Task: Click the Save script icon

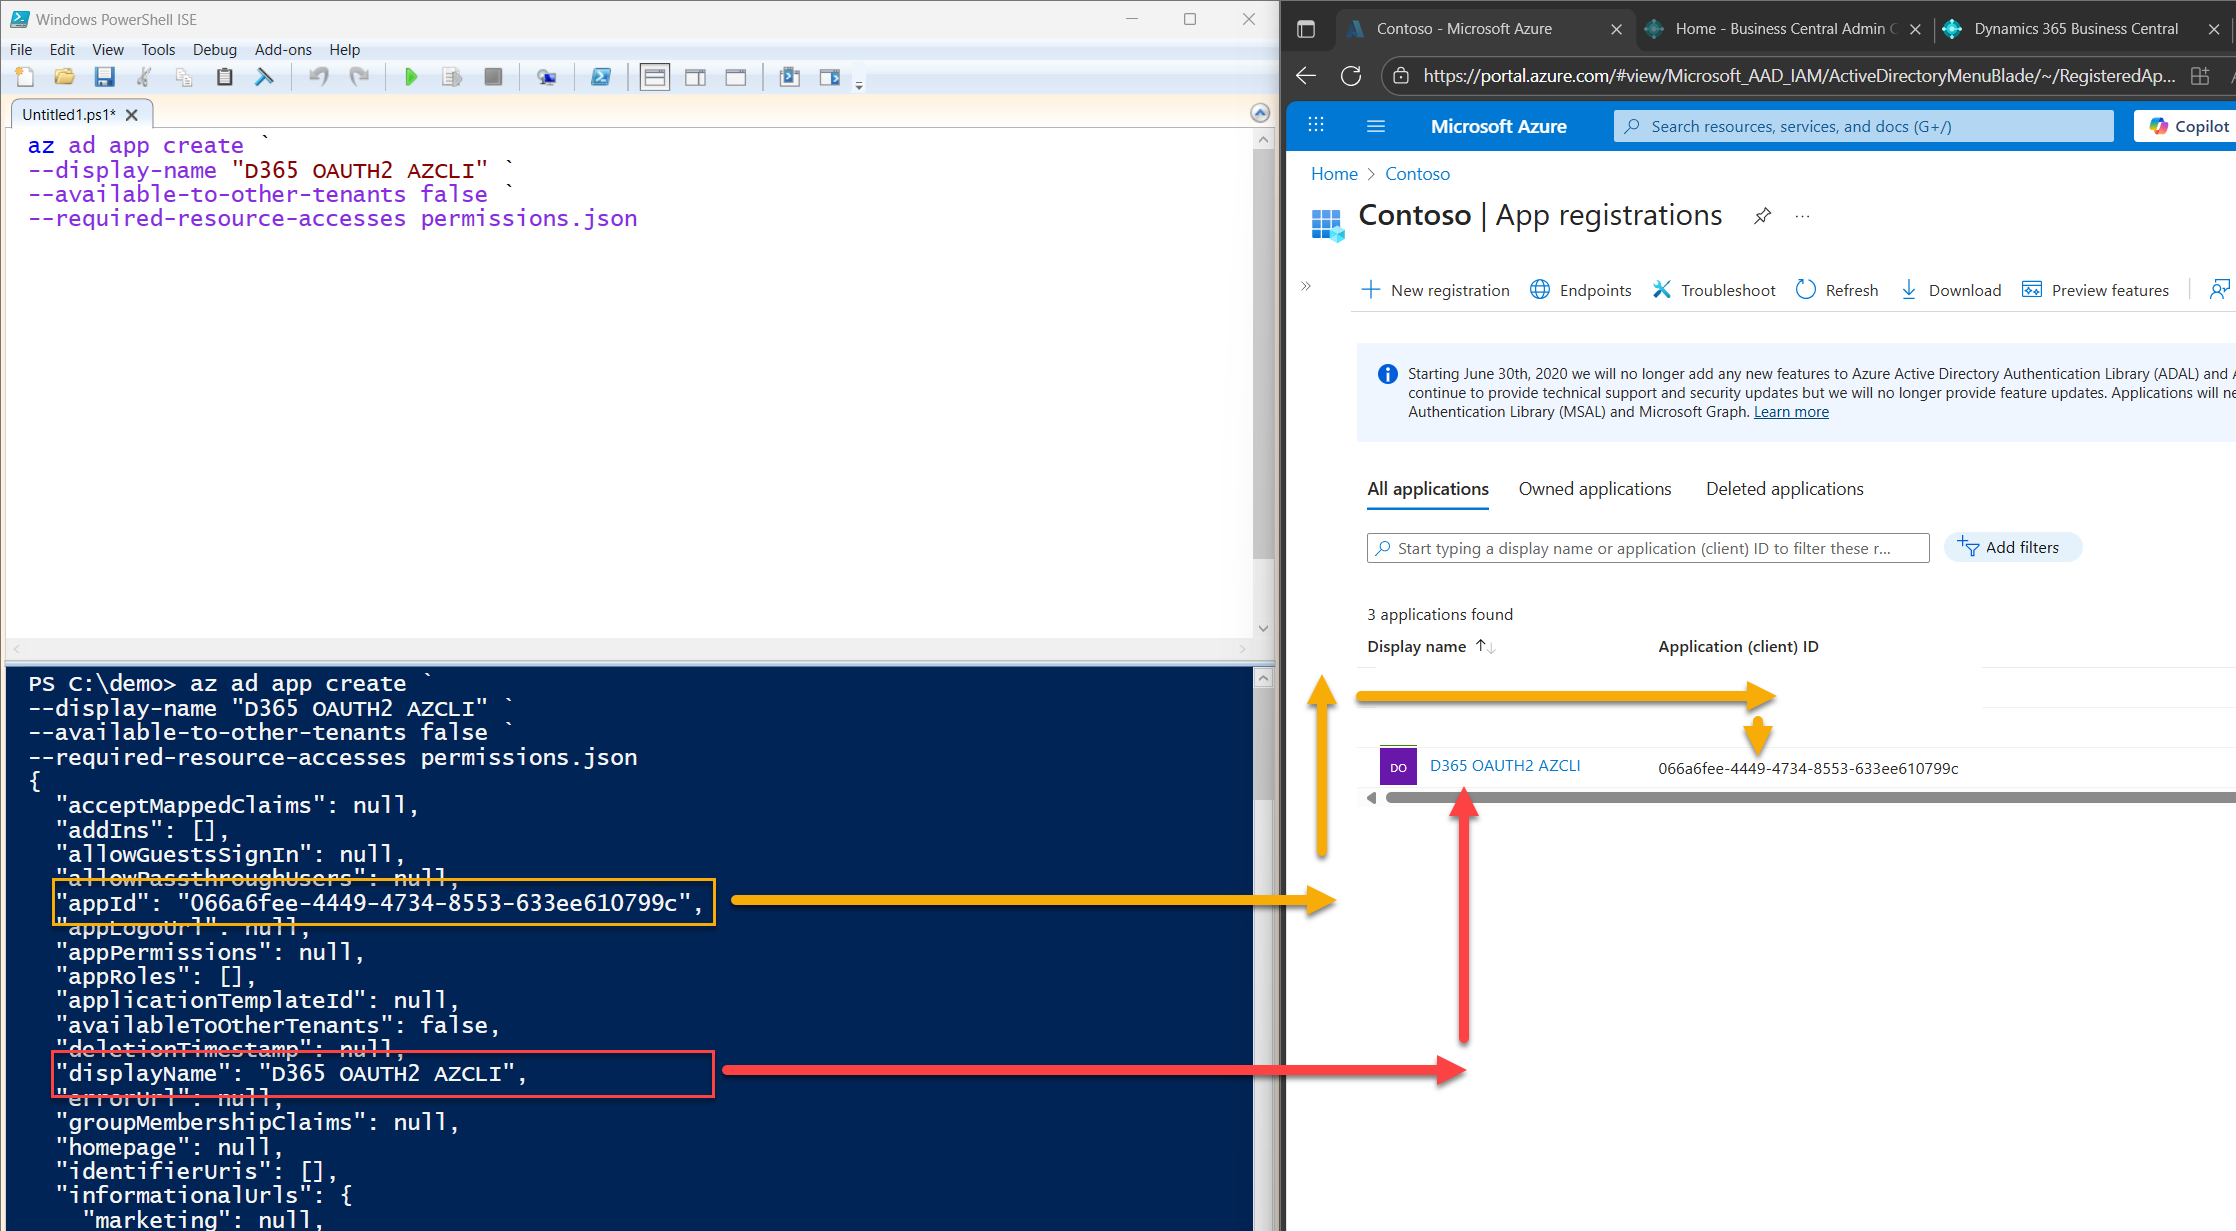Action: coord(104,77)
